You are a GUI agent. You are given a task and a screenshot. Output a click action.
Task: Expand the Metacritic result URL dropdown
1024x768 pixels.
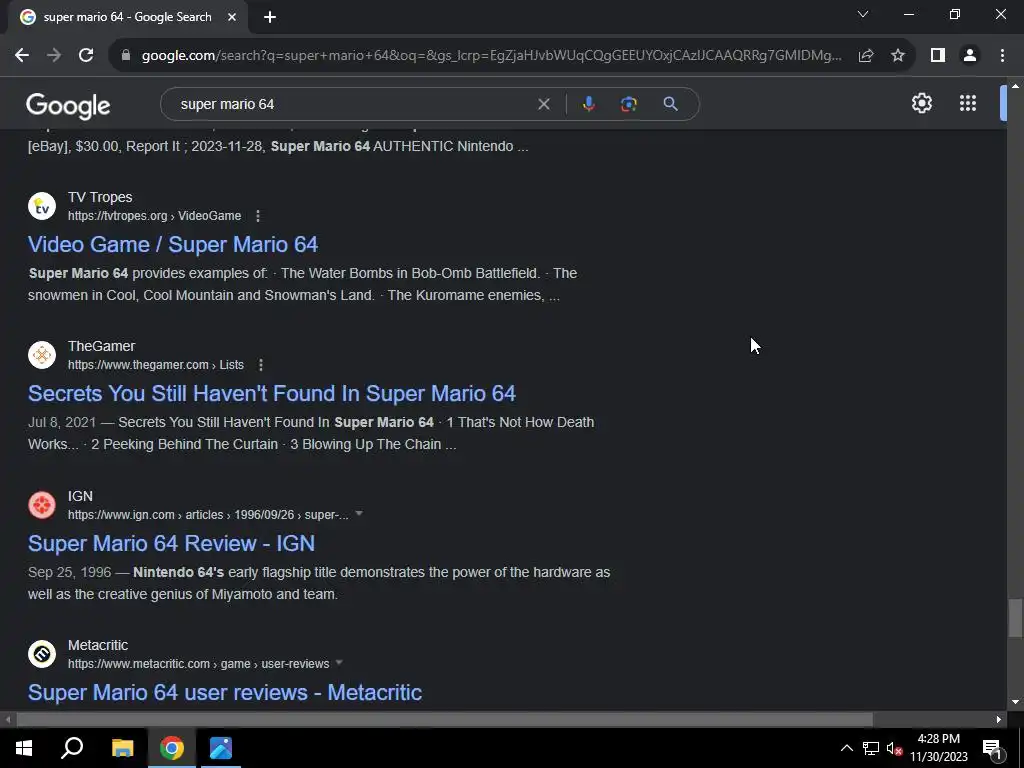(339, 663)
